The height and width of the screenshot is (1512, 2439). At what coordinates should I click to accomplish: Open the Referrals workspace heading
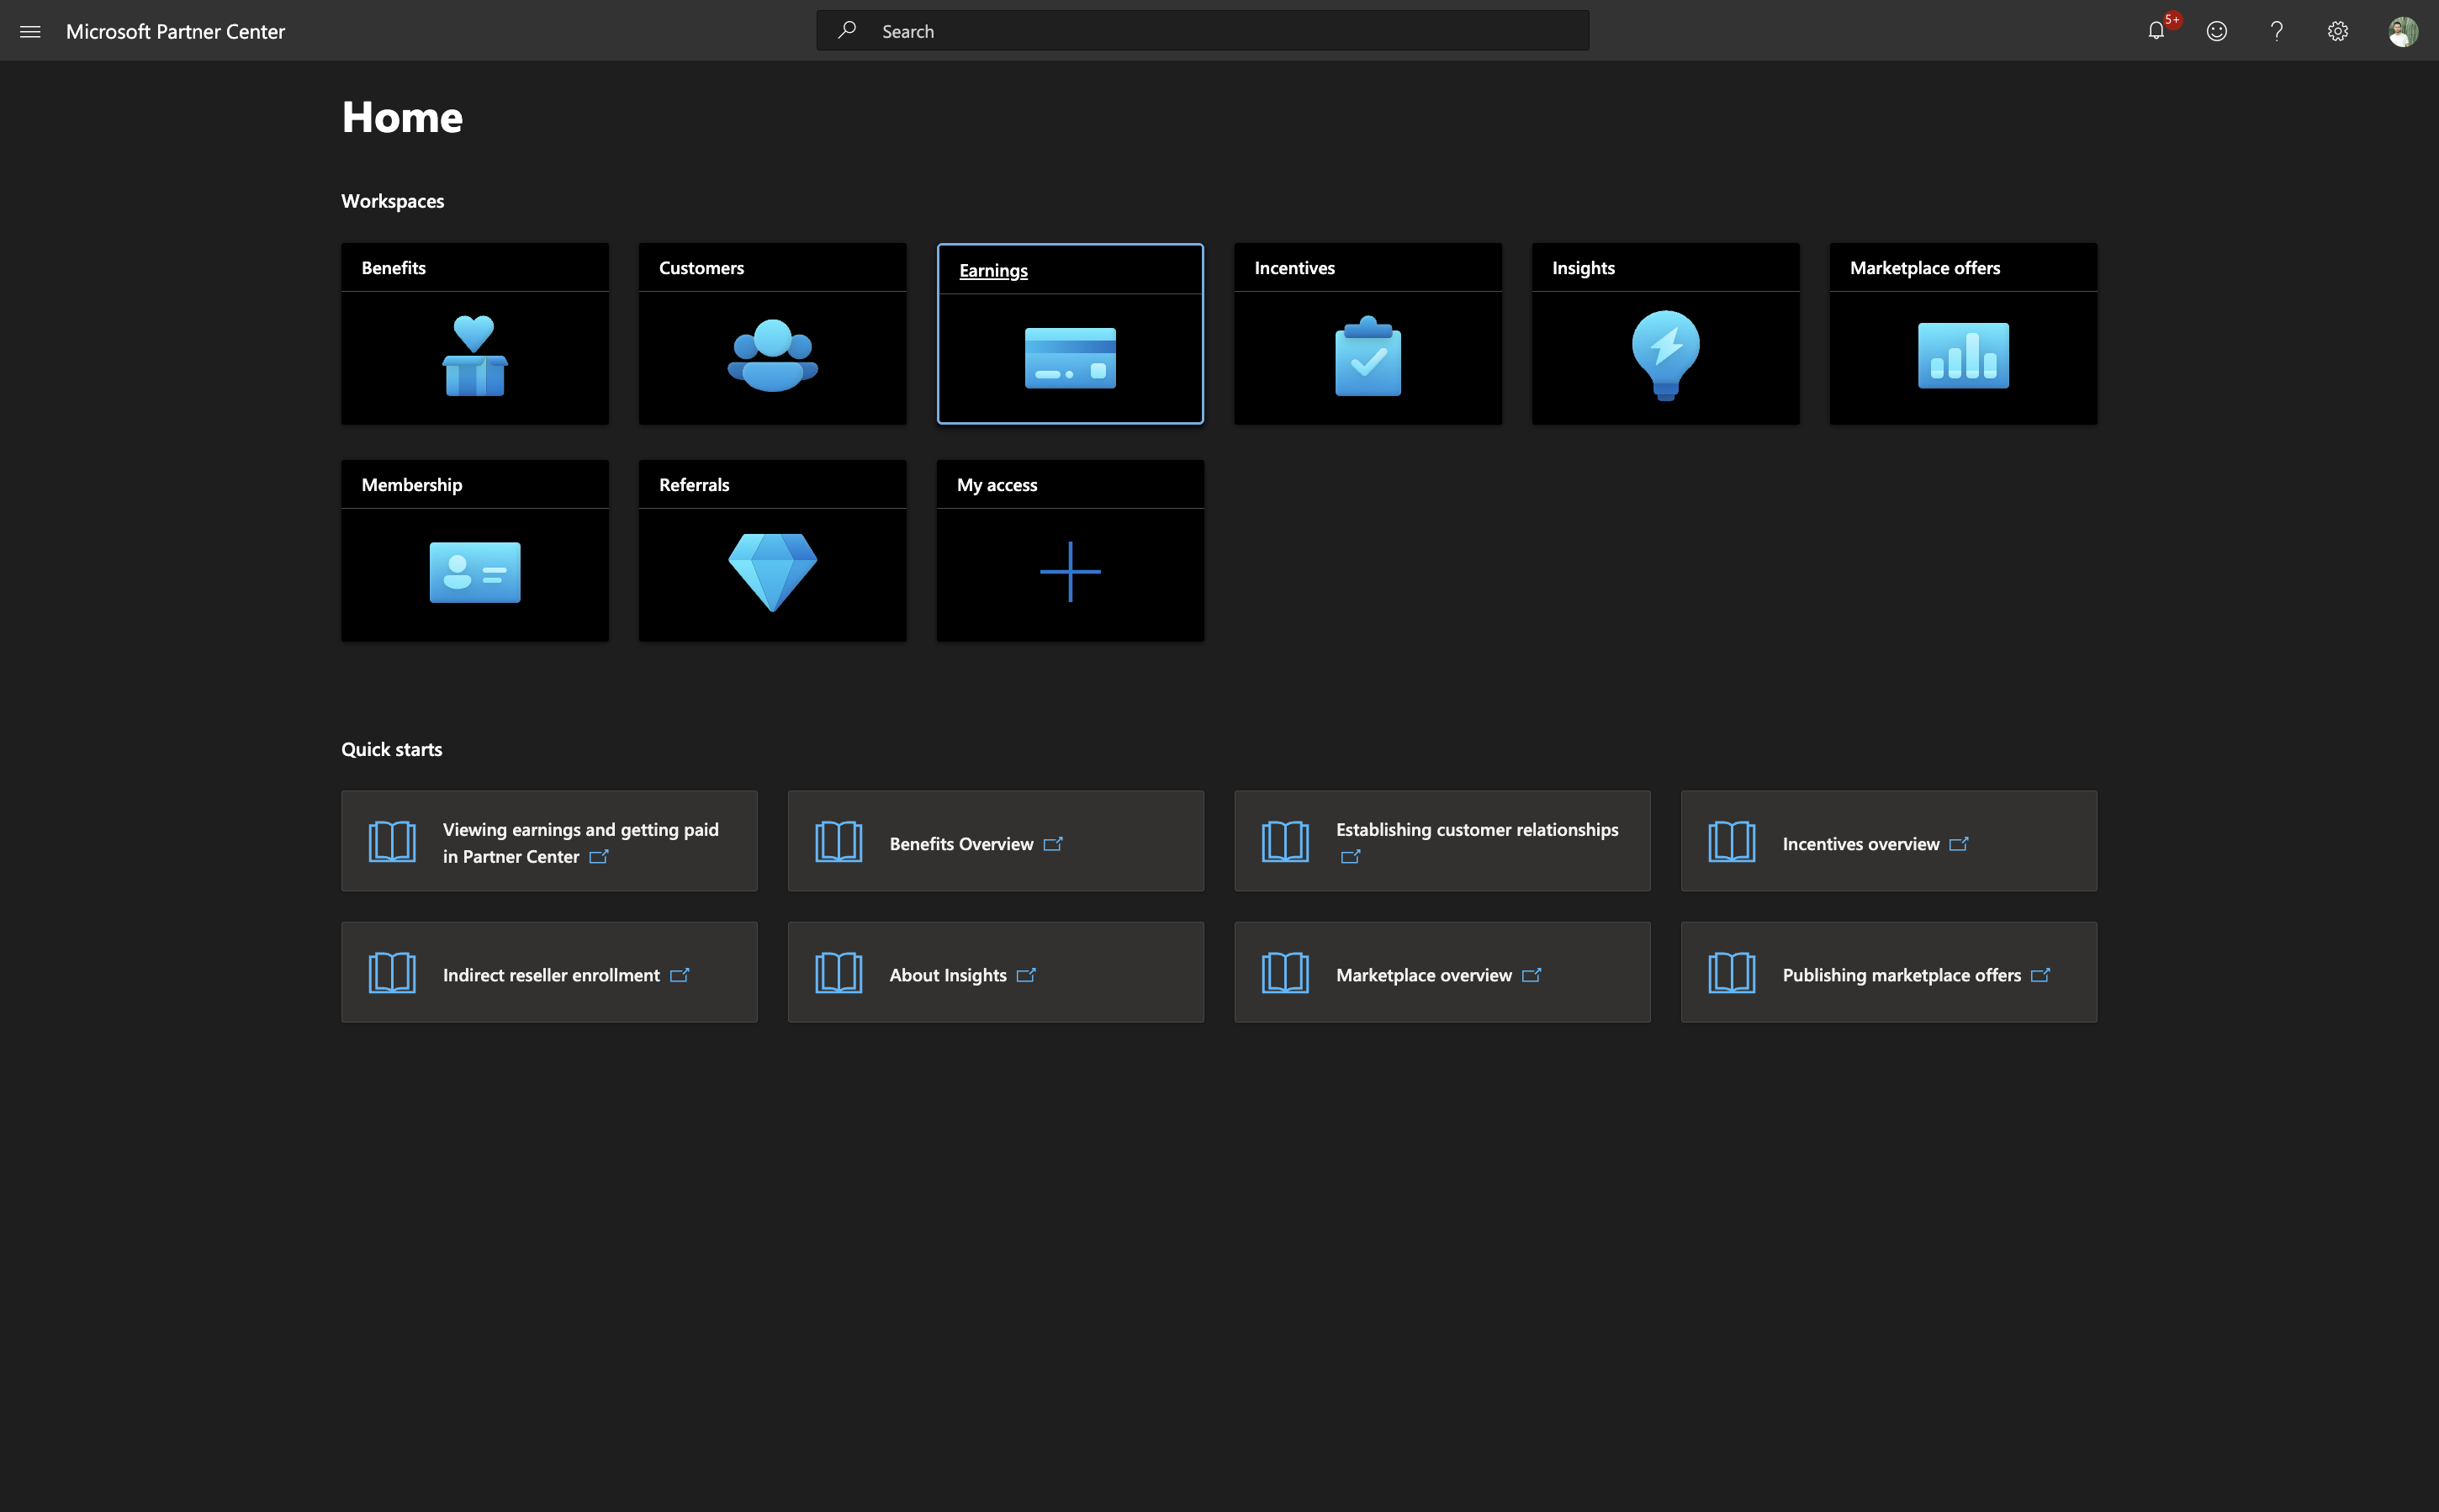tap(694, 485)
